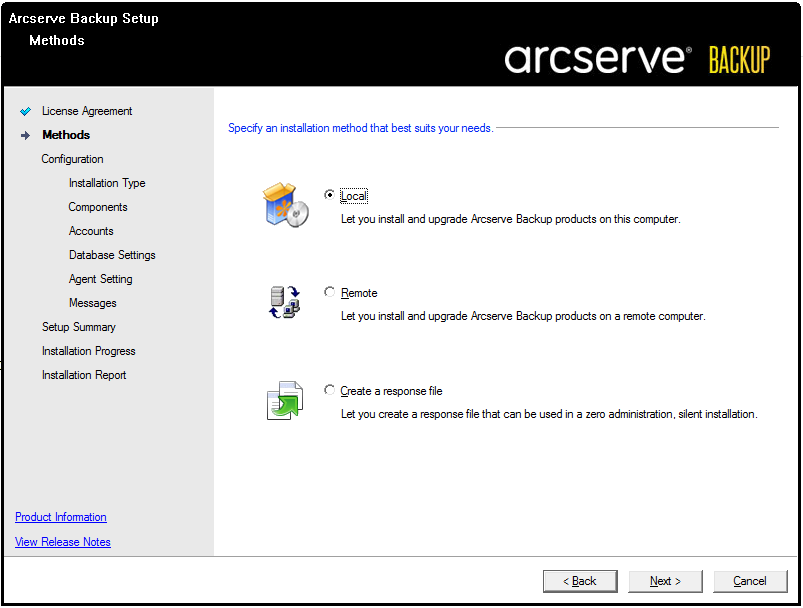Screen dimensions: 803x608
Task: Click the Remote install server icon
Action: [285, 302]
